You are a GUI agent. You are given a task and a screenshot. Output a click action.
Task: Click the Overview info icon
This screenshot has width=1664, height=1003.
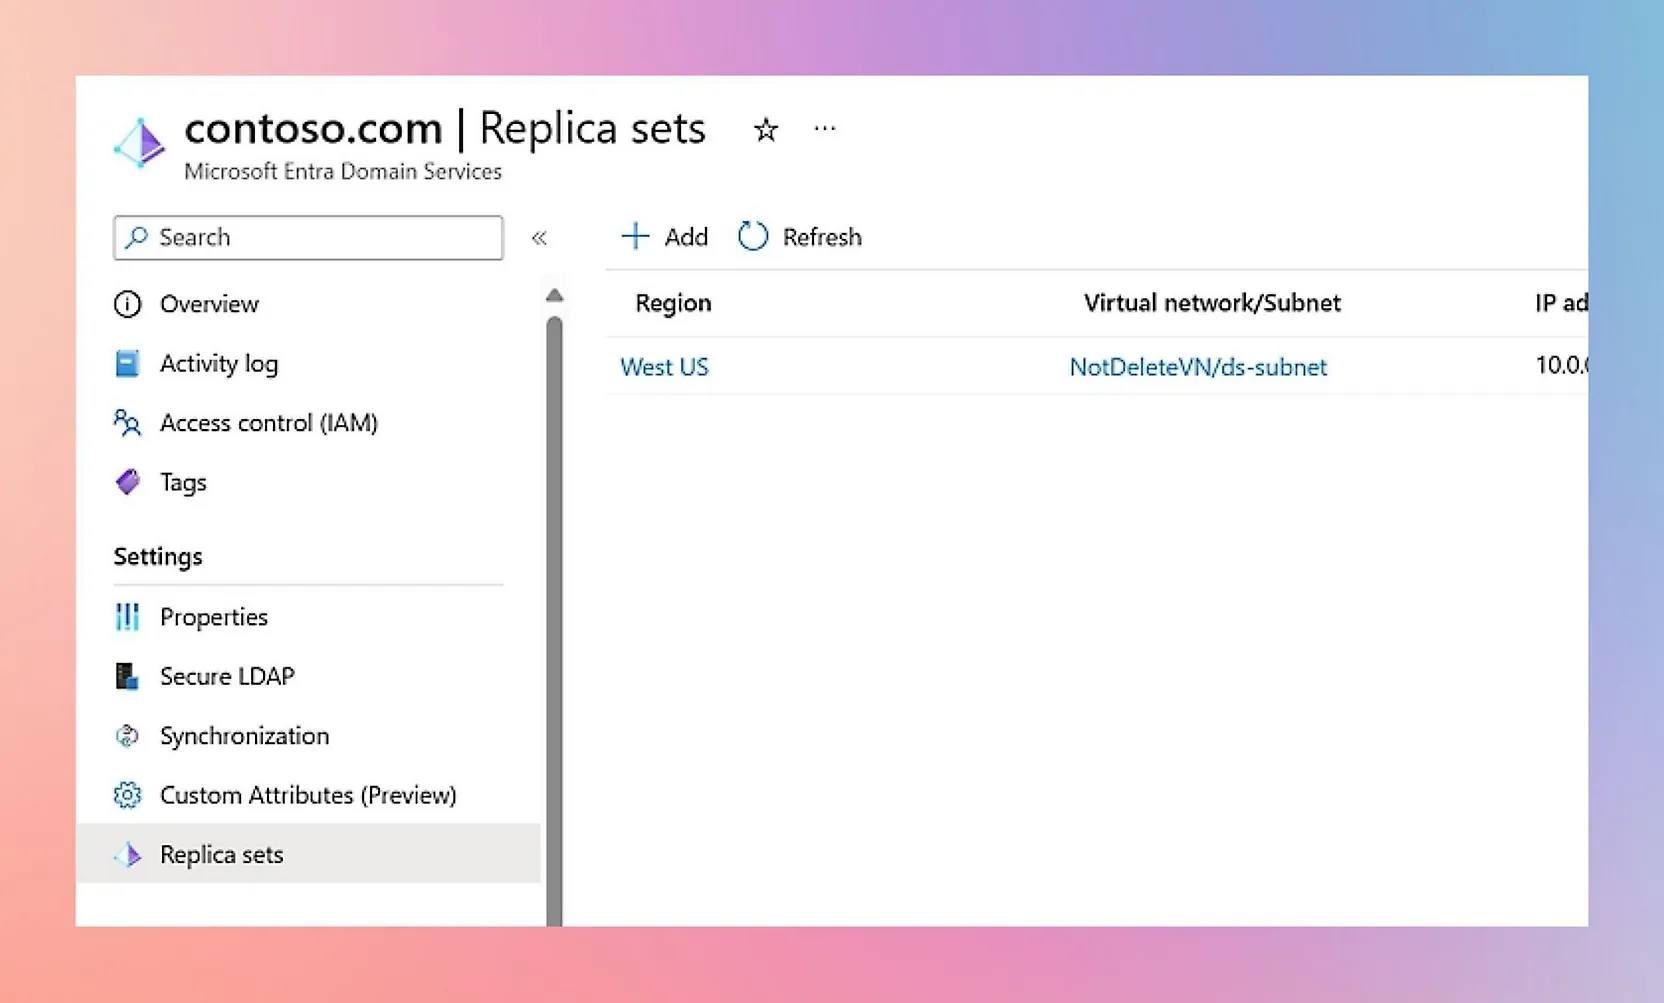pos(127,304)
